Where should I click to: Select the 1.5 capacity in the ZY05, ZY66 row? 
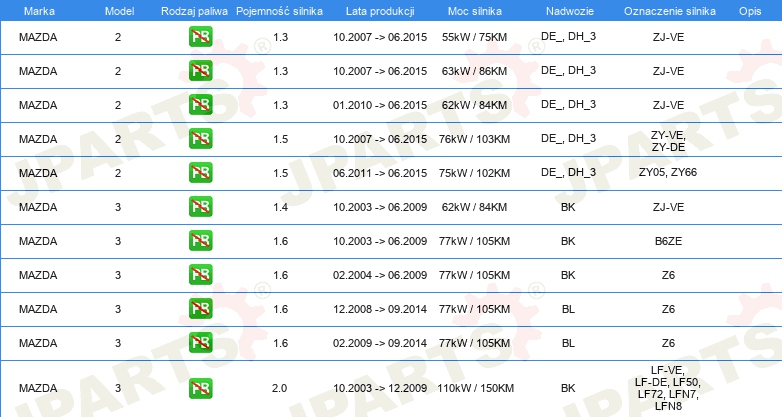(x=280, y=173)
